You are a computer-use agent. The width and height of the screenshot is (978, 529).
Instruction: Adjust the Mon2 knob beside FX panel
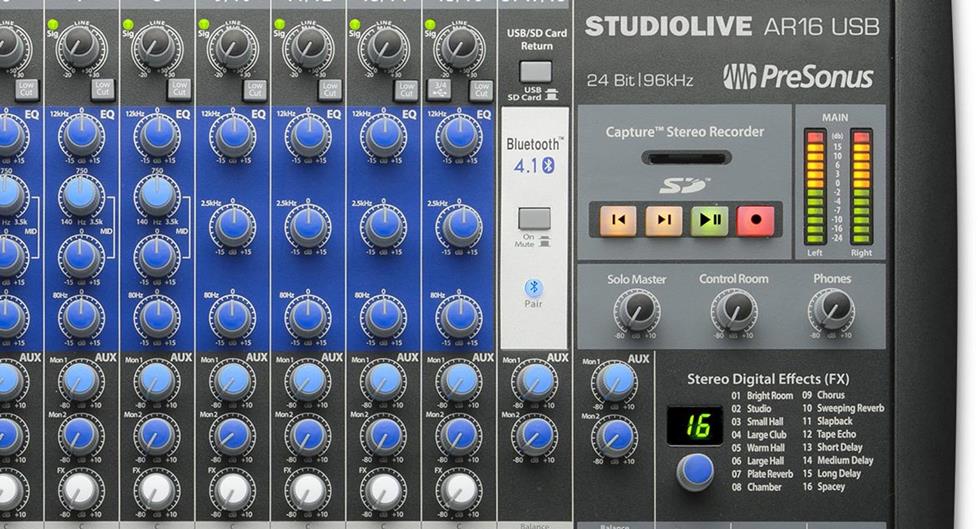point(615,437)
